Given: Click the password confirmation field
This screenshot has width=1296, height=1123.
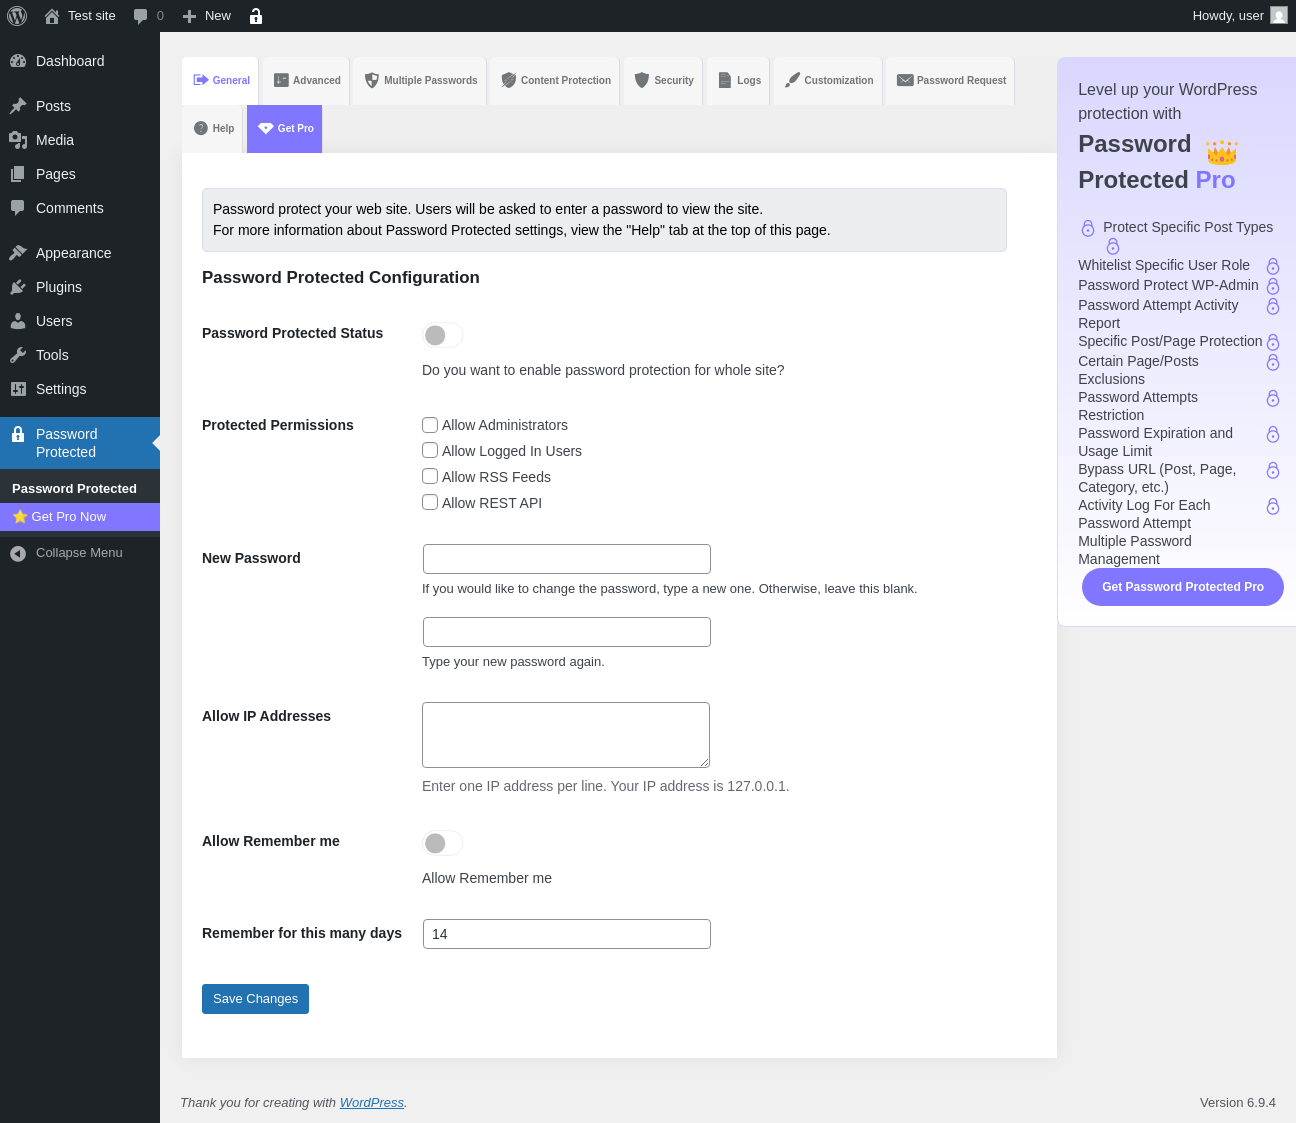Looking at the screenshot, I should (567, 632).
